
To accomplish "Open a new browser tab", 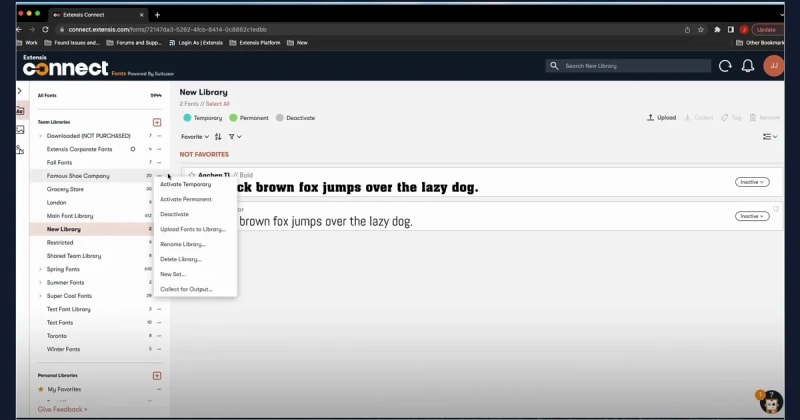I will click(x=157, y=15).
